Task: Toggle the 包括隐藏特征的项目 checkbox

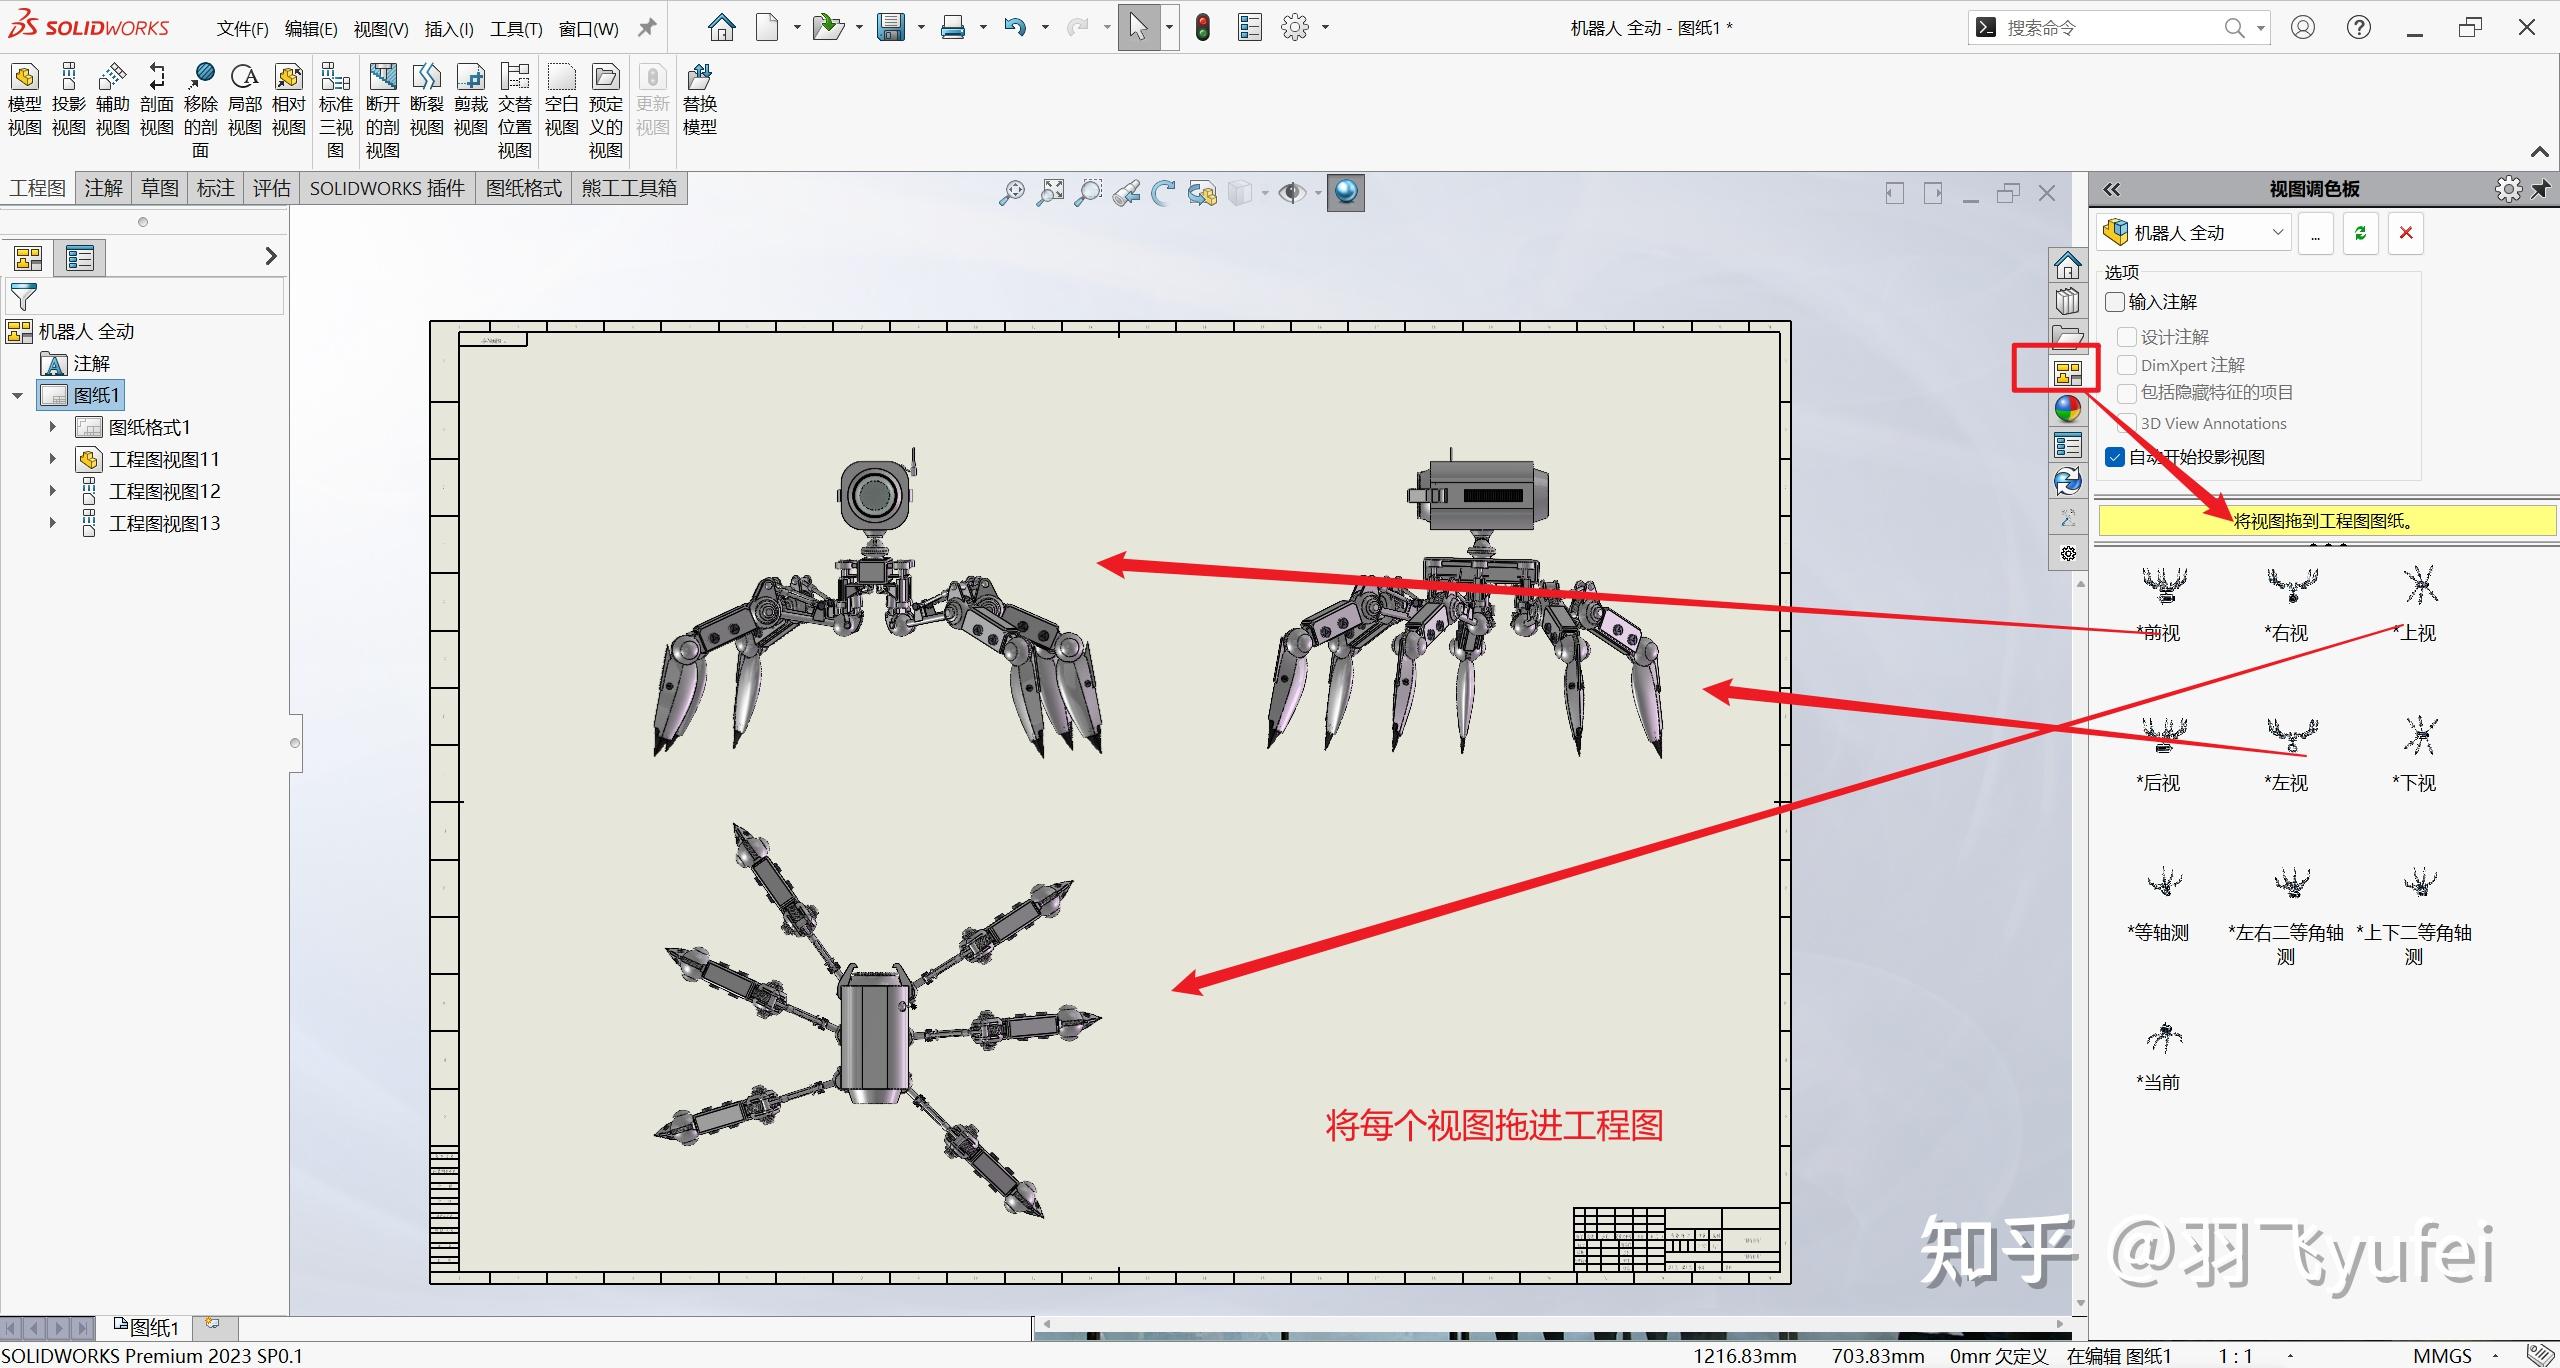Action: click(2127, 393)
